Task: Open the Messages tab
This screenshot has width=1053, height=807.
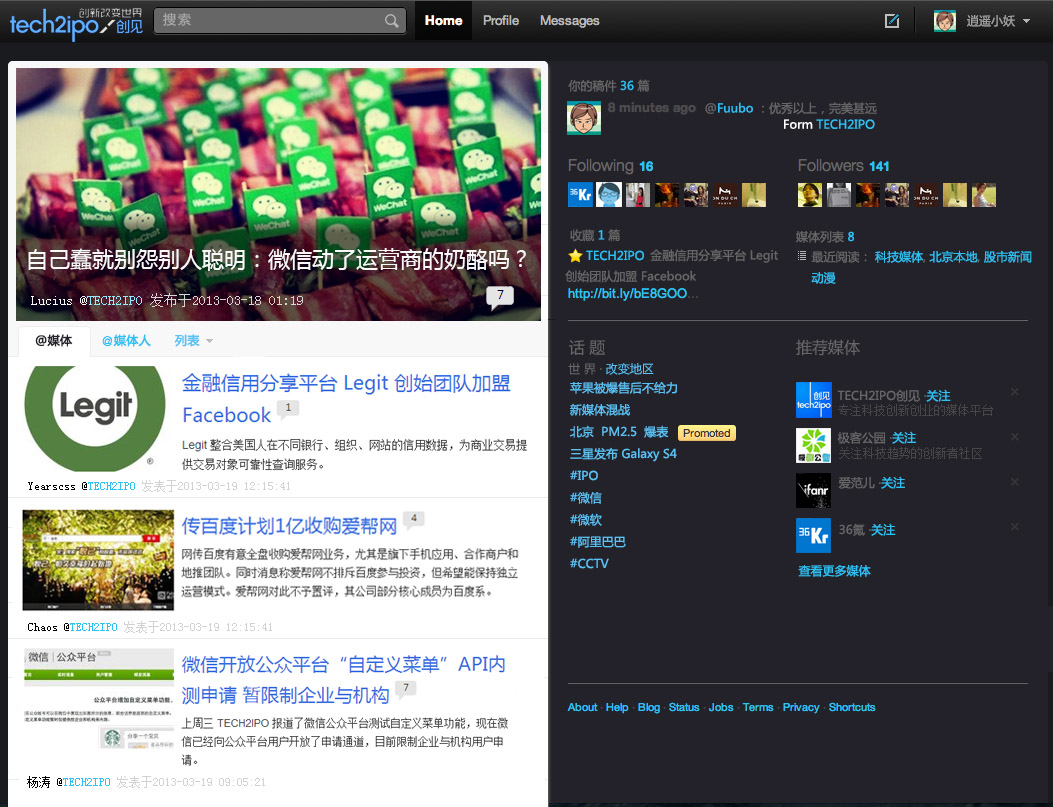Action: coord(569,21)
